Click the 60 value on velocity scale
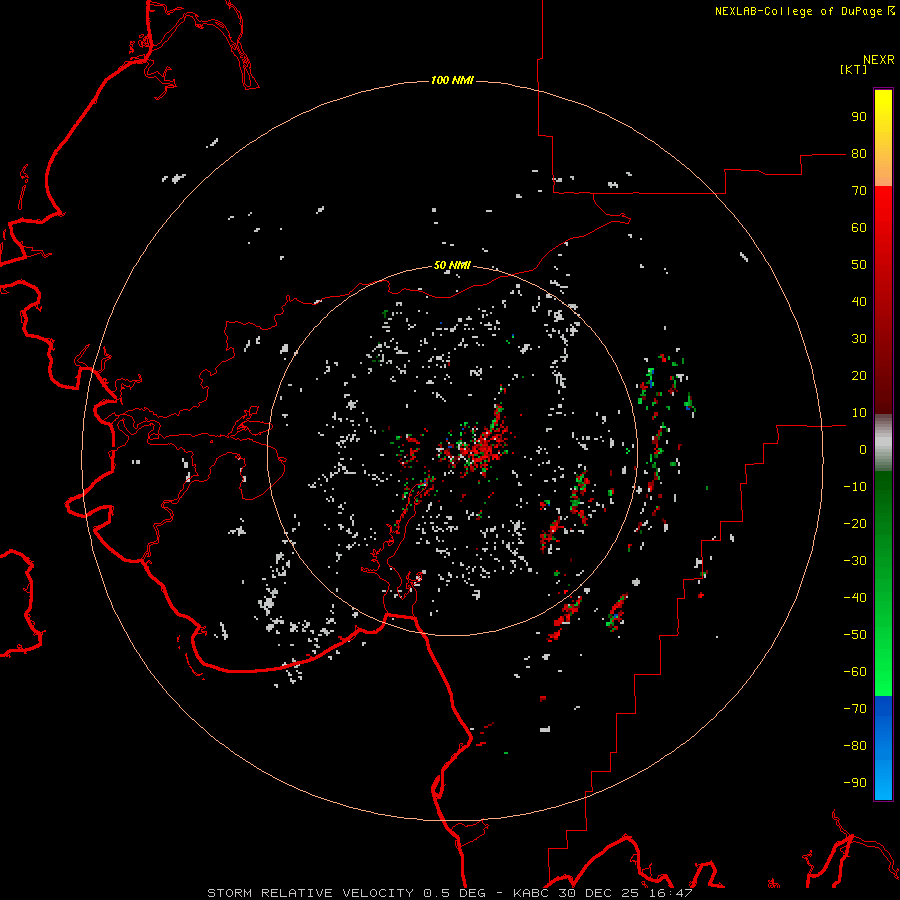 [x=859, y=227]
